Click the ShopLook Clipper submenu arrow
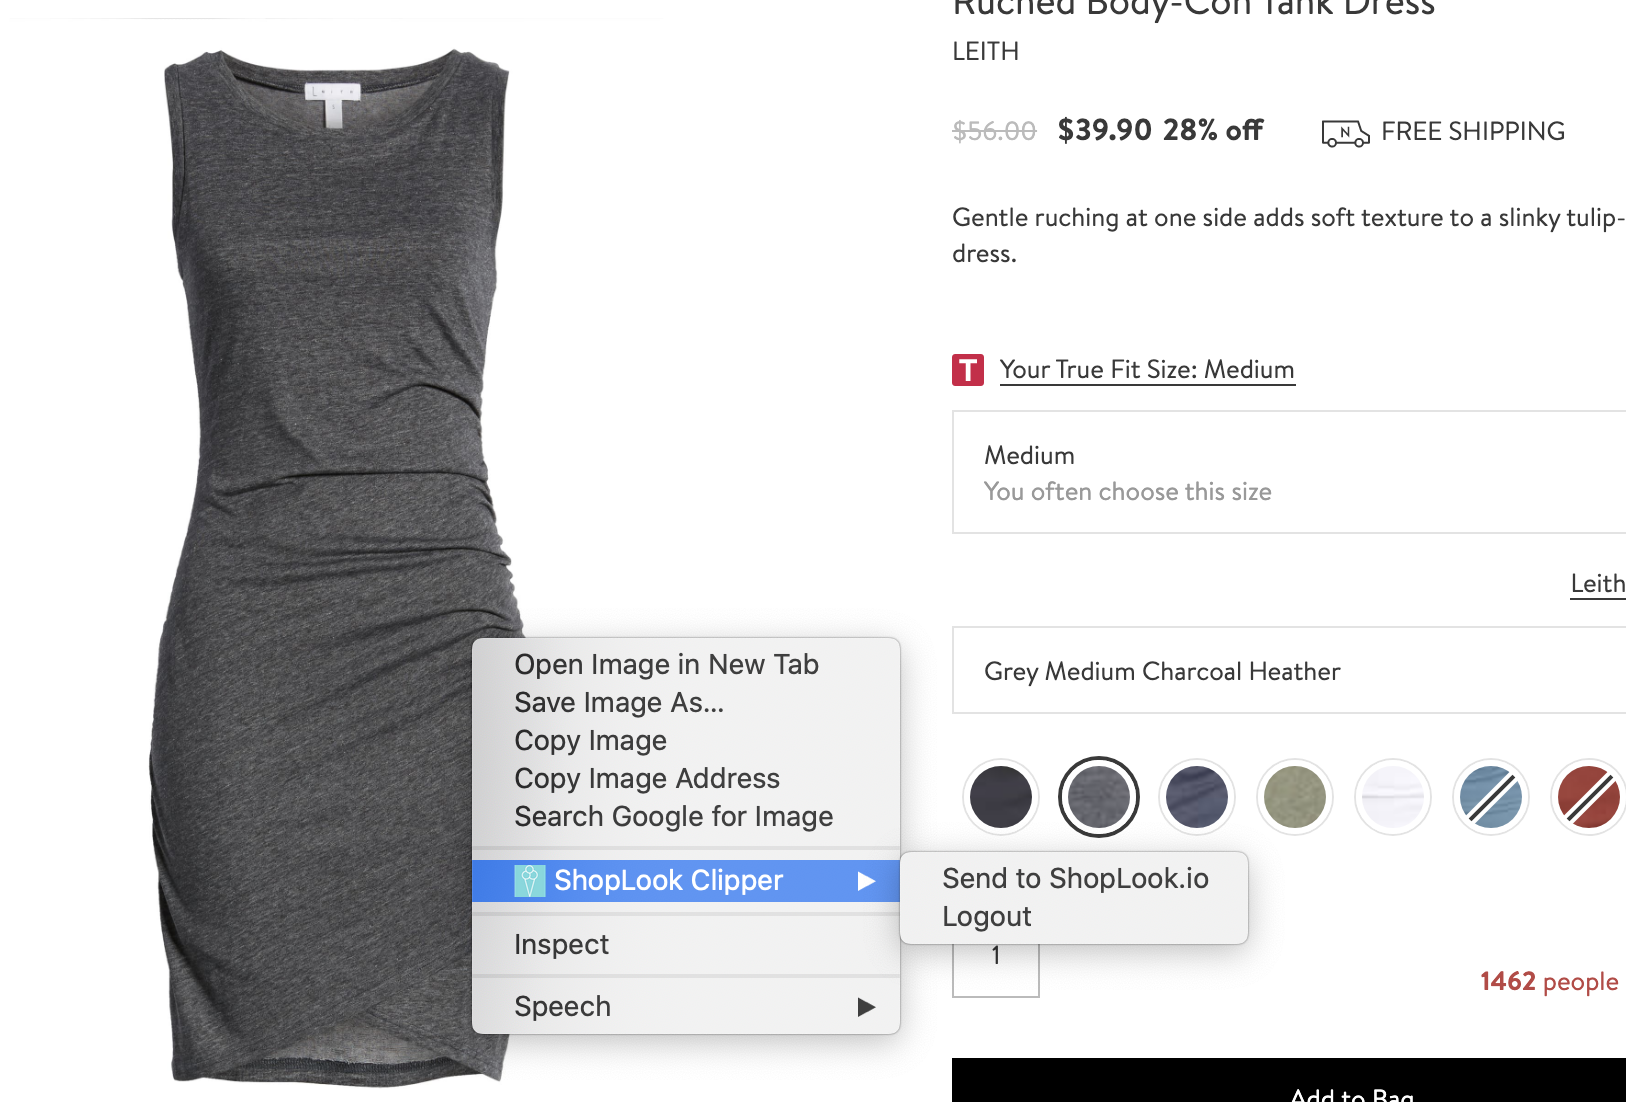Screen dimensions: 1626x1102 click(866, 881)
